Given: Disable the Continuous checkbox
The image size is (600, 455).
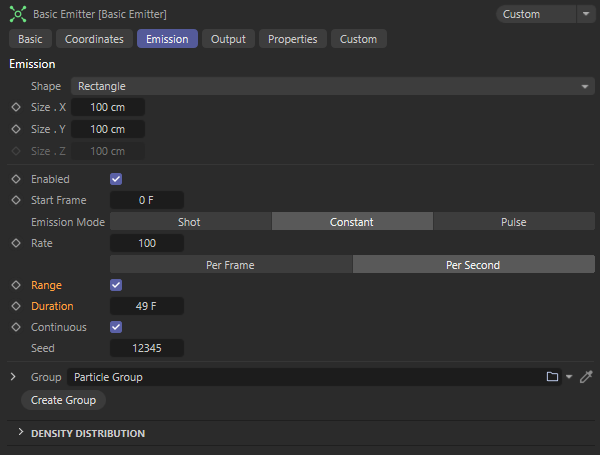Looking at the screenshot, I should coord(116,327).
